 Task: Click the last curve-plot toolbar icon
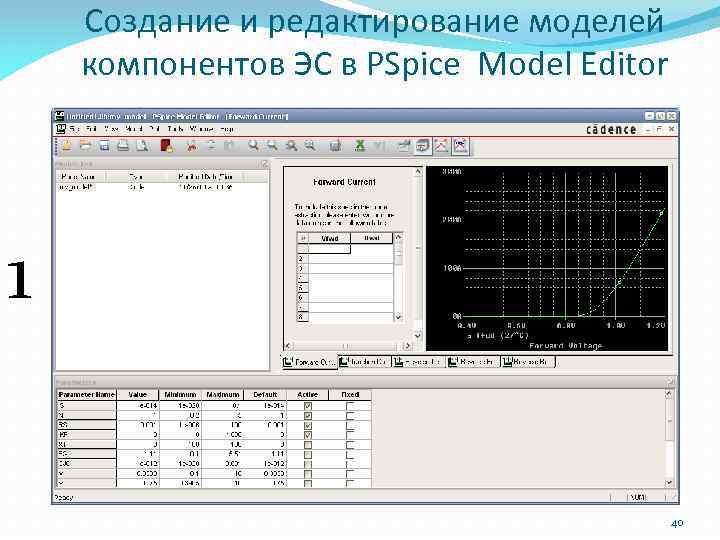pos(461,146)
